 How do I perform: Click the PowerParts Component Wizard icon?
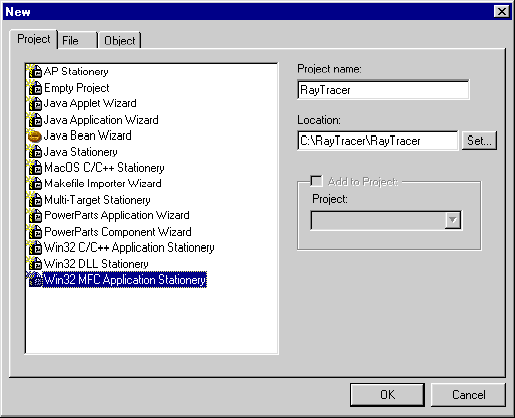pos(34,232)
